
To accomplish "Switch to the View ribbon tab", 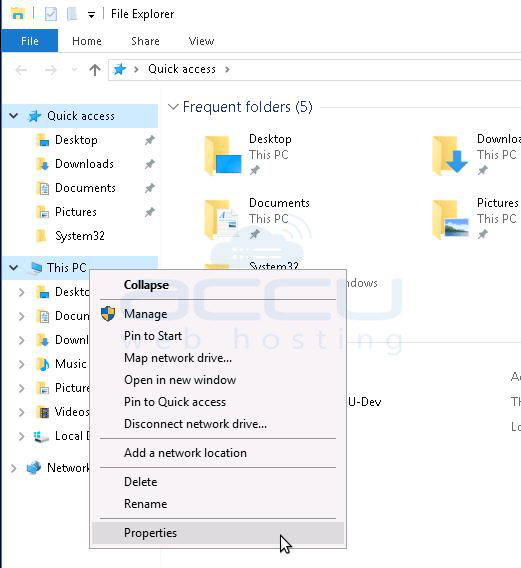I will (x=201, y=41).
